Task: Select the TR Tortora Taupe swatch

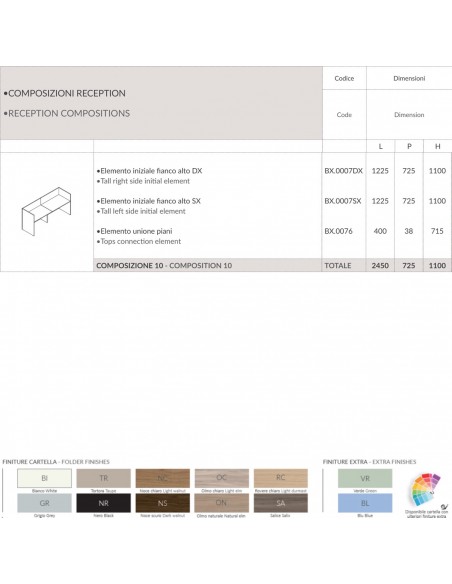Action: point(104,478)
